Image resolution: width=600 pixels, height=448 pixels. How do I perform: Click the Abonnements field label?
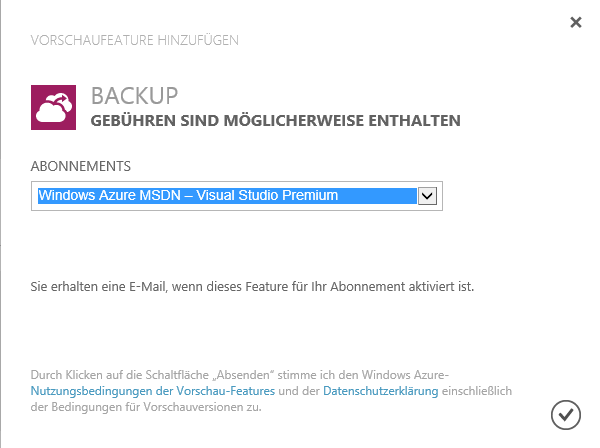coord(81,165)
